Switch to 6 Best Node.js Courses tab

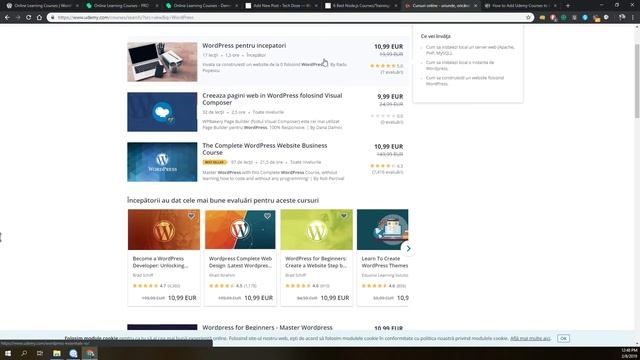coord(360,6)
